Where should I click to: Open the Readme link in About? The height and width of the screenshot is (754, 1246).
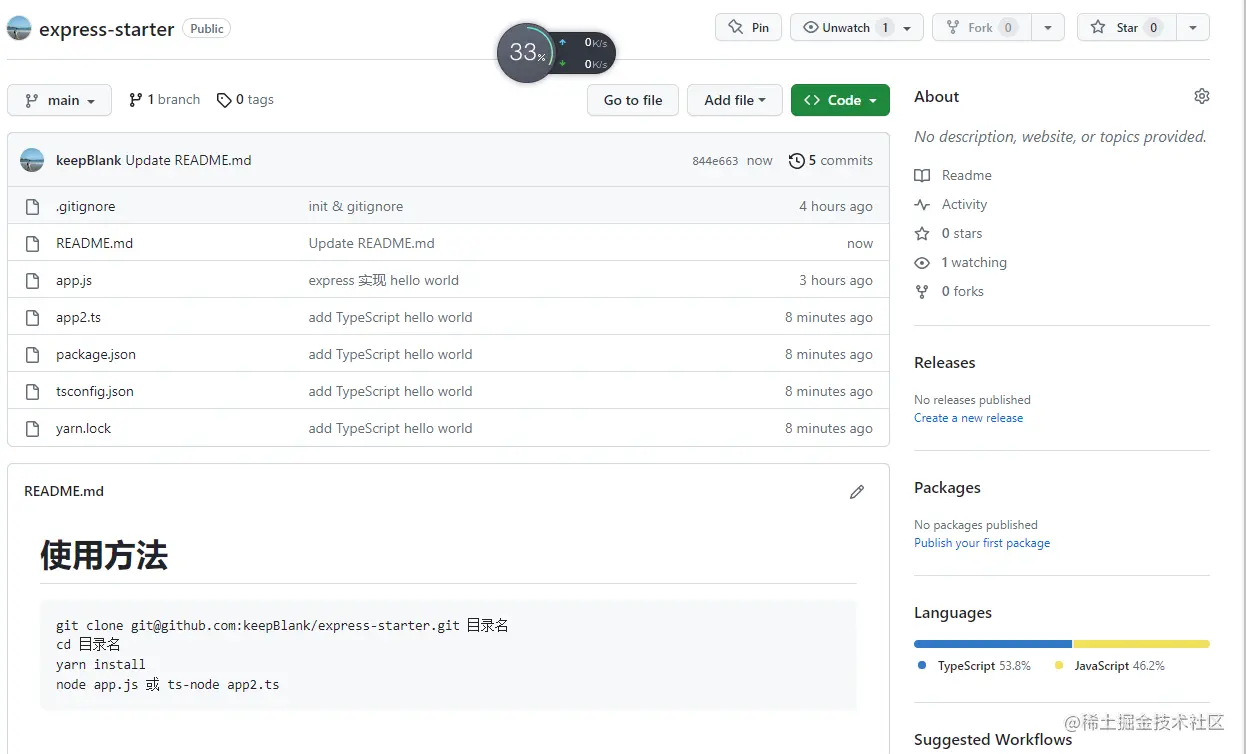tap(967, 175)
